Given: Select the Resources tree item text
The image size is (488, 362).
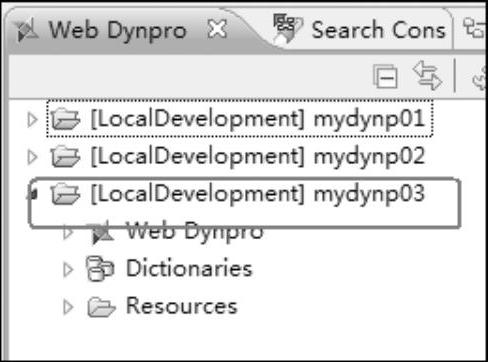Looking at the screenshot, I should click(x=182, y=306).
